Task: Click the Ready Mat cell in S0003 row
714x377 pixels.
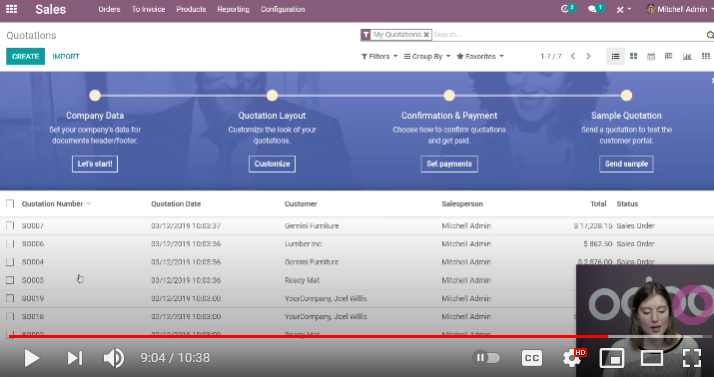Action: click(302, 280)
